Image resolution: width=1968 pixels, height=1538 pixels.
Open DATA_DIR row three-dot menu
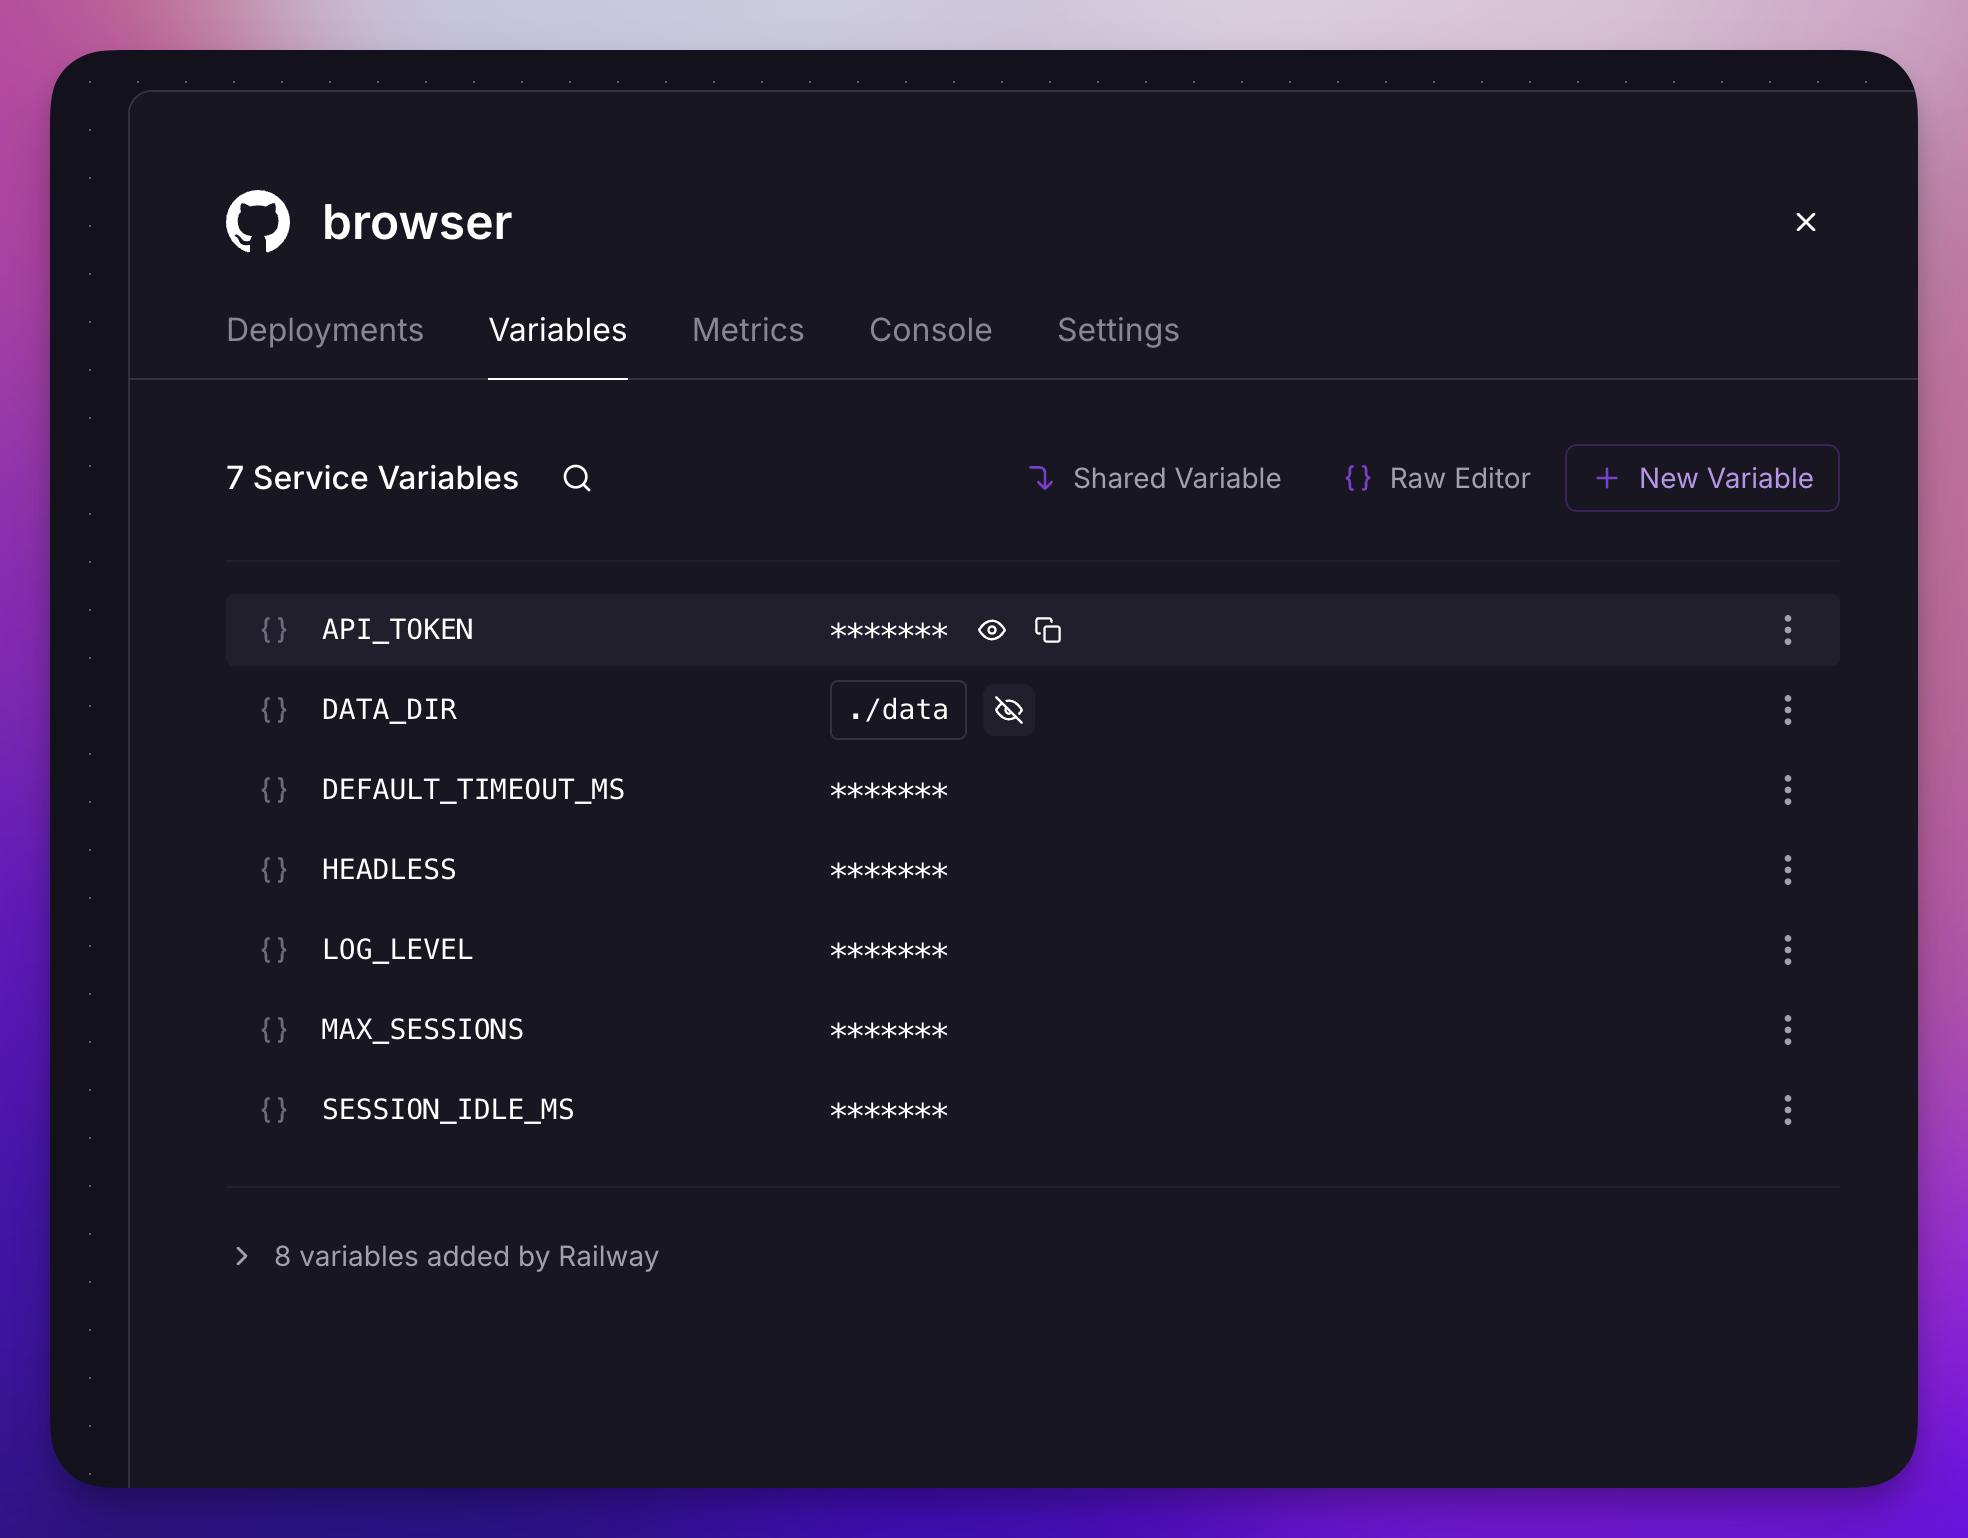coord(1788,710)
